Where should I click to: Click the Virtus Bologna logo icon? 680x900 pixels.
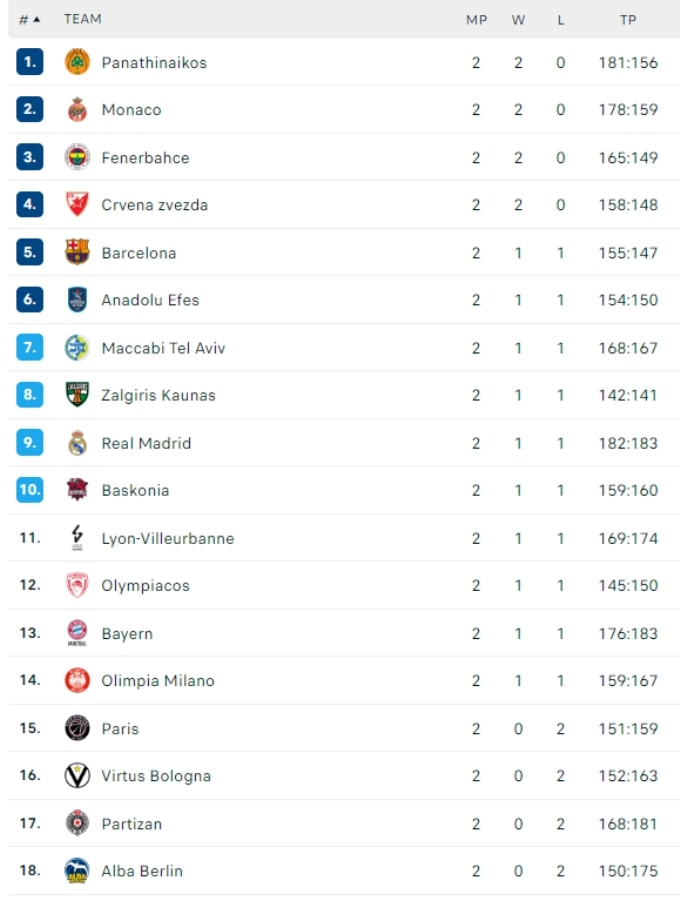77,776
